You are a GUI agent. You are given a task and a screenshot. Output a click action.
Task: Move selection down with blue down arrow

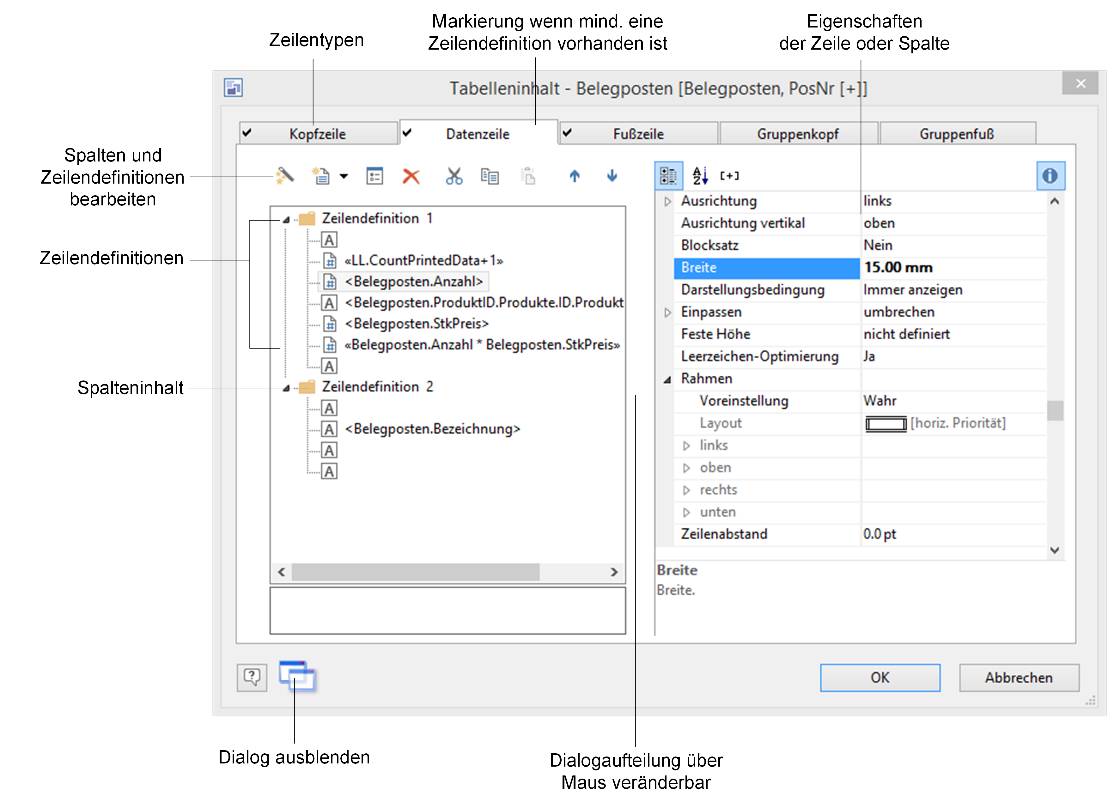(x=612, y=176)
